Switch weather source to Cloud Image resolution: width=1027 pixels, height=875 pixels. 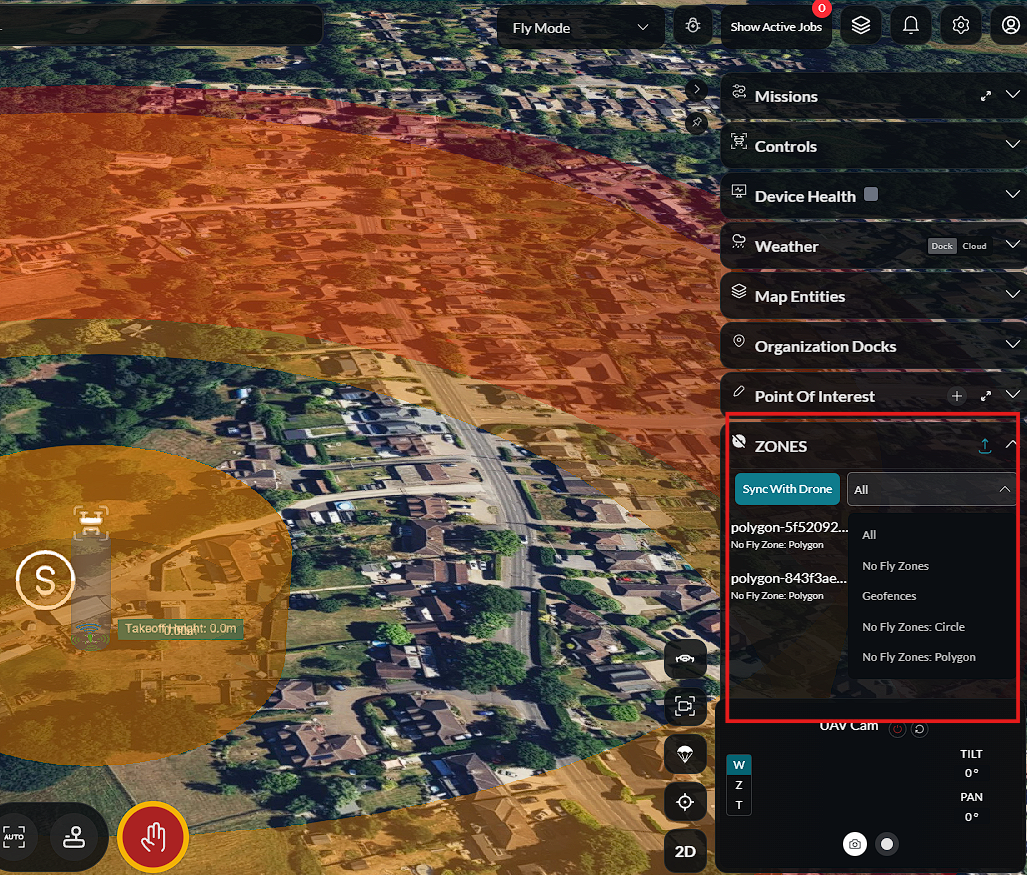[x=974, y=246]
